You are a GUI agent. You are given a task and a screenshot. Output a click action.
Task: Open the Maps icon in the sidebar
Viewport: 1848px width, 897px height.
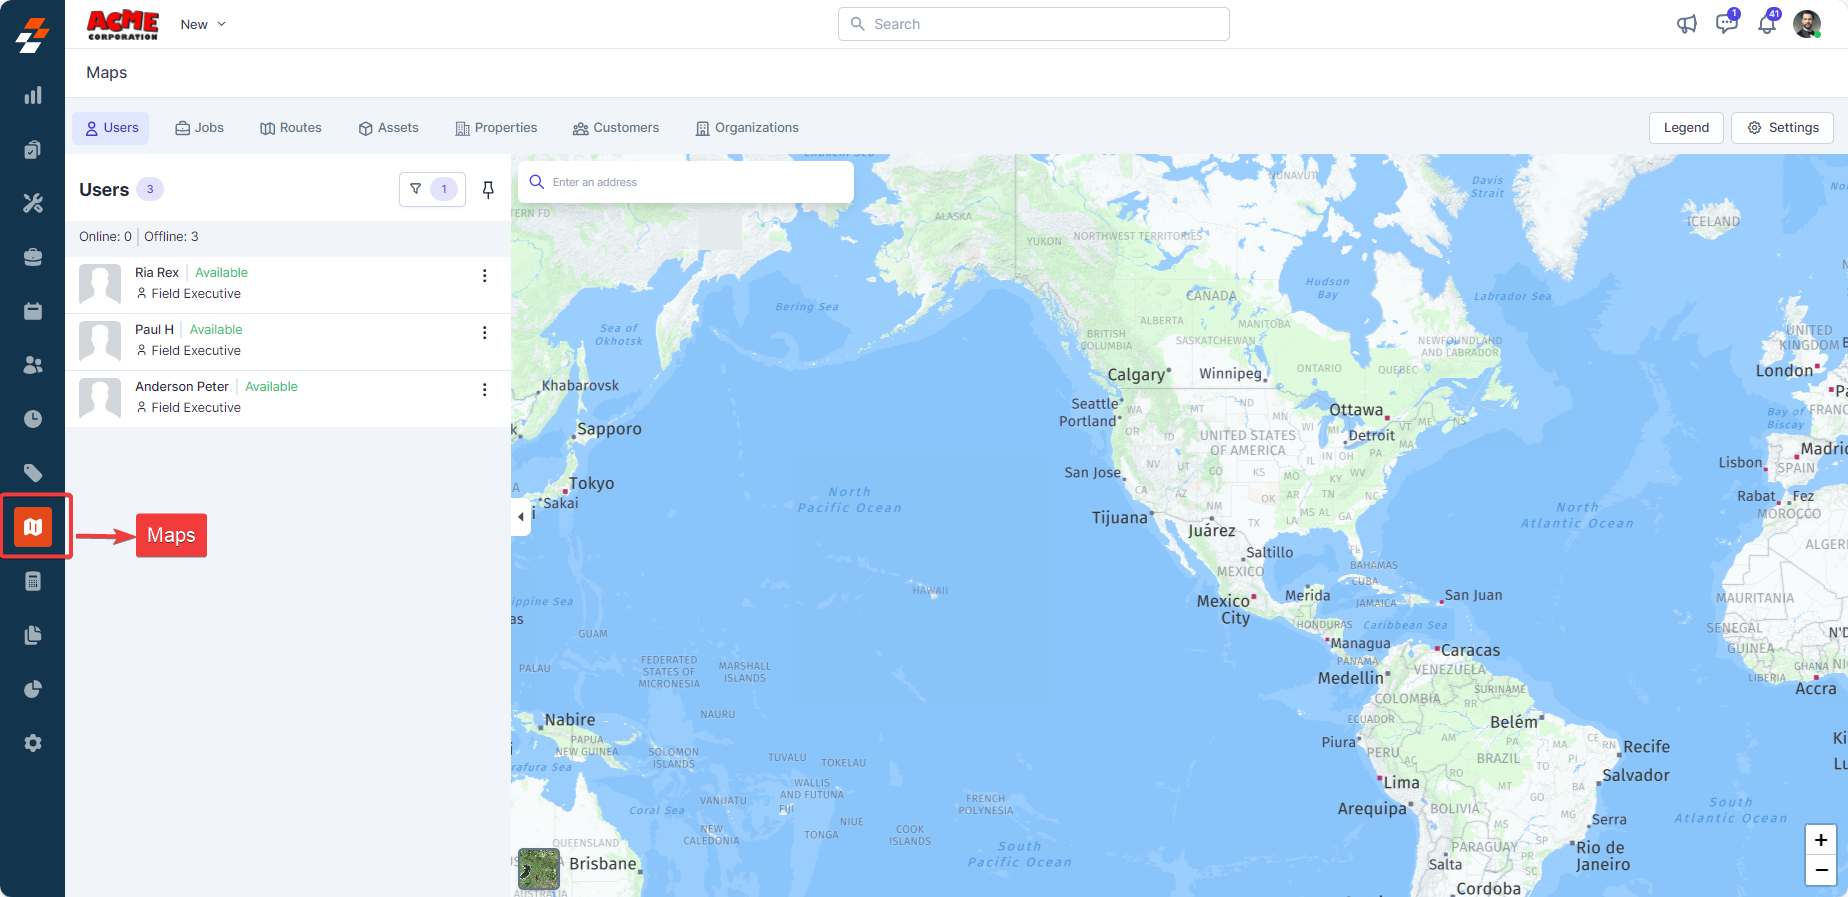[x=33, y=527]
